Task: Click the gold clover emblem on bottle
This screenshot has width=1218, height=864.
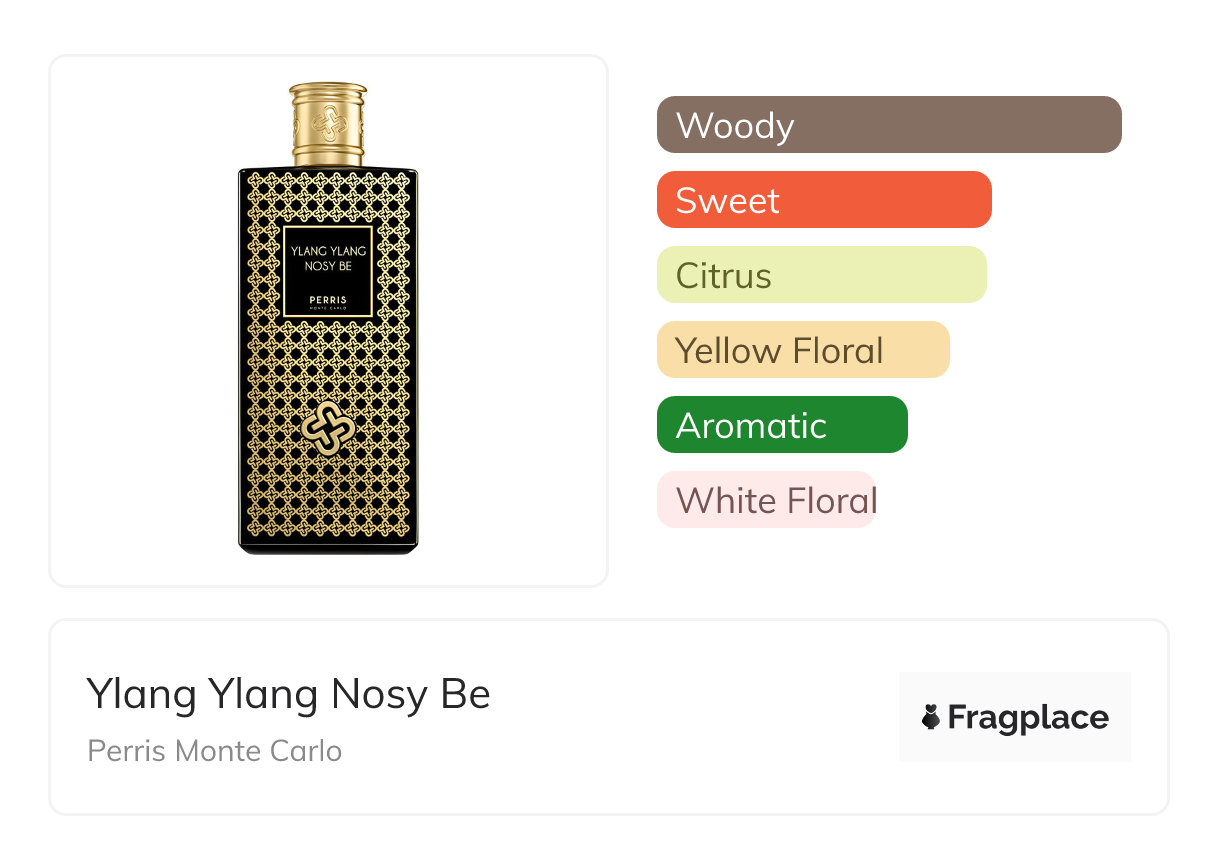Action: [329, 427]
